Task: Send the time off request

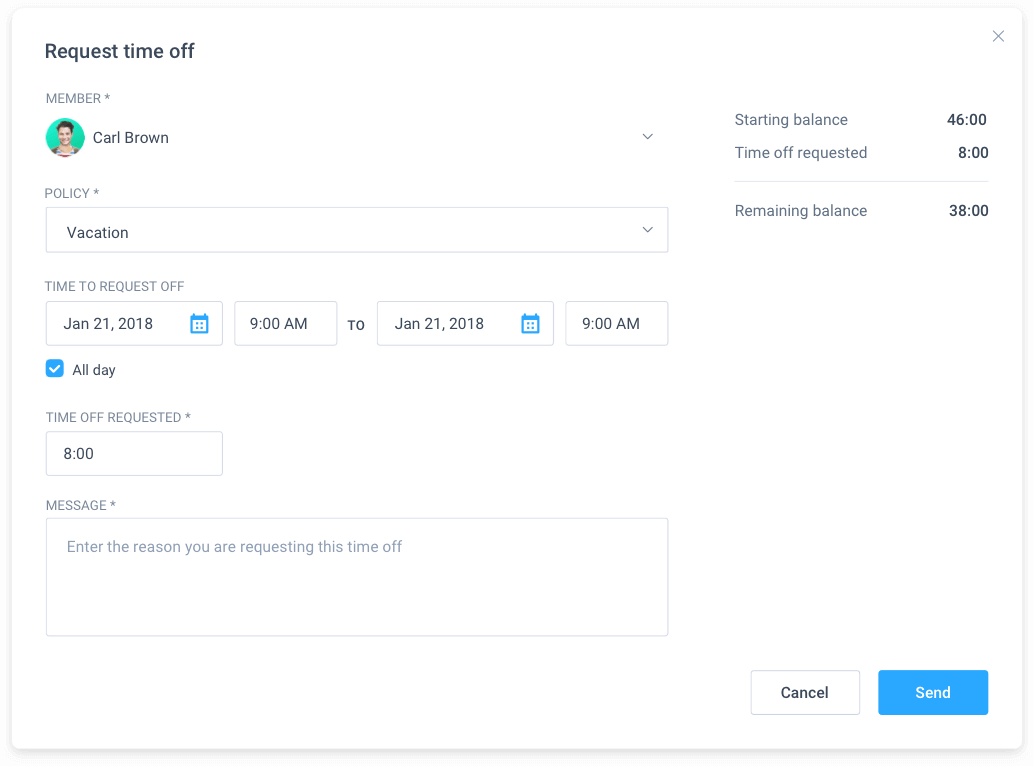Action: pos(932,692)
